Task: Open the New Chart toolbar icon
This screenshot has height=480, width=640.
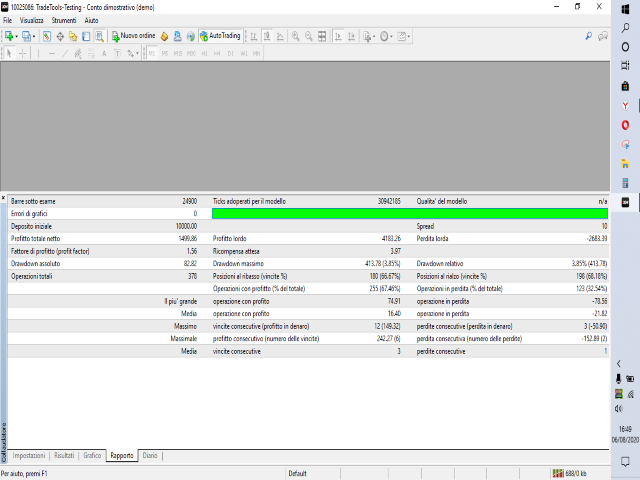Action: coord(9,36)
